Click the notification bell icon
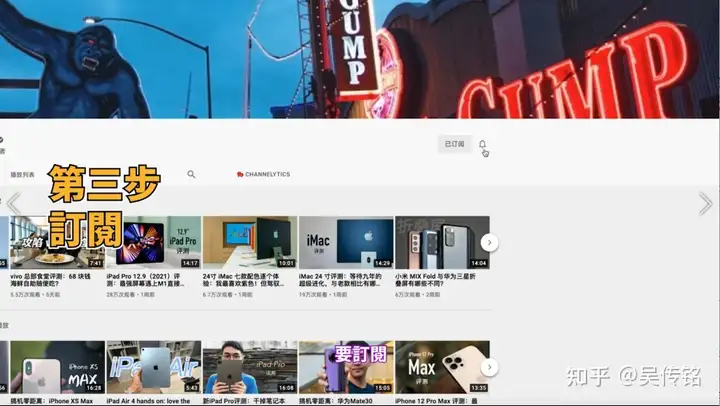 click(482, 144)
